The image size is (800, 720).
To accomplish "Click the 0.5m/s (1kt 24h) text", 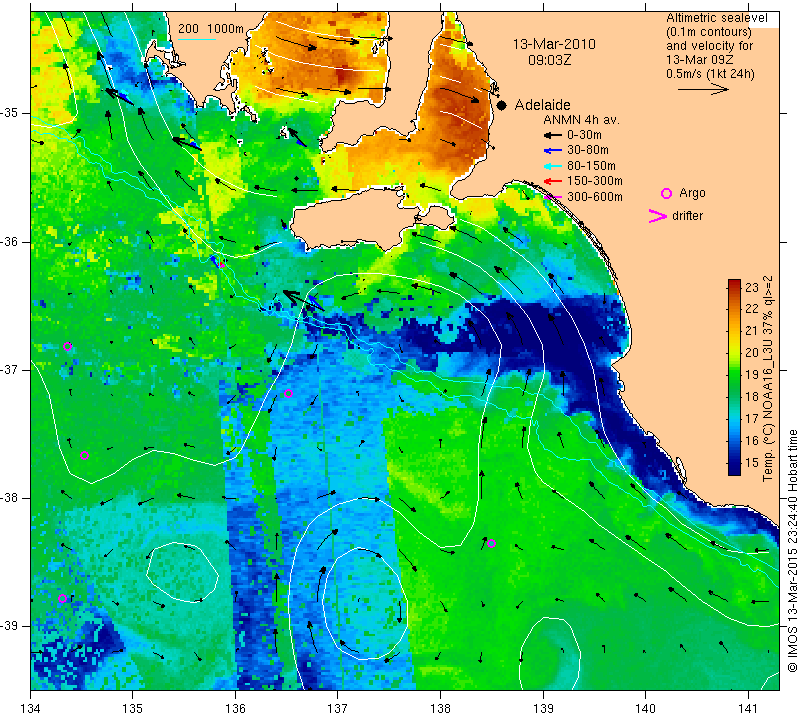I will pos(710,74).
